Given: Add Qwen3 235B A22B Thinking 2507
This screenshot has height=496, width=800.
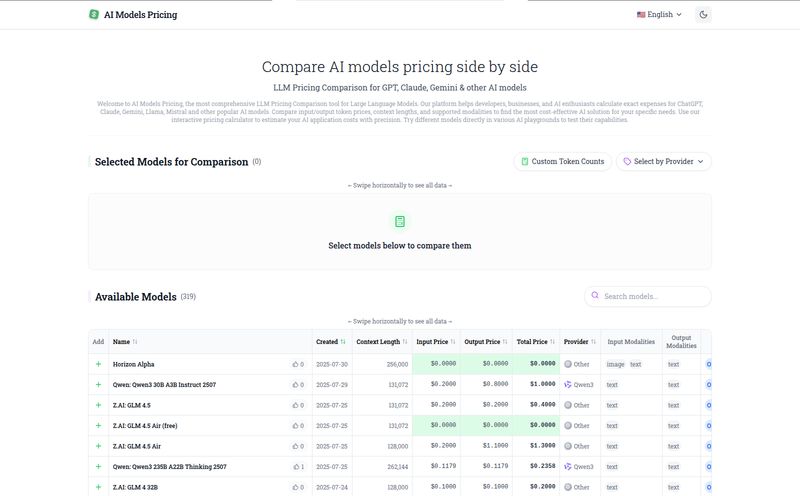Looking at the screenshot, I should pyautogui.click(x=98, y=466).
